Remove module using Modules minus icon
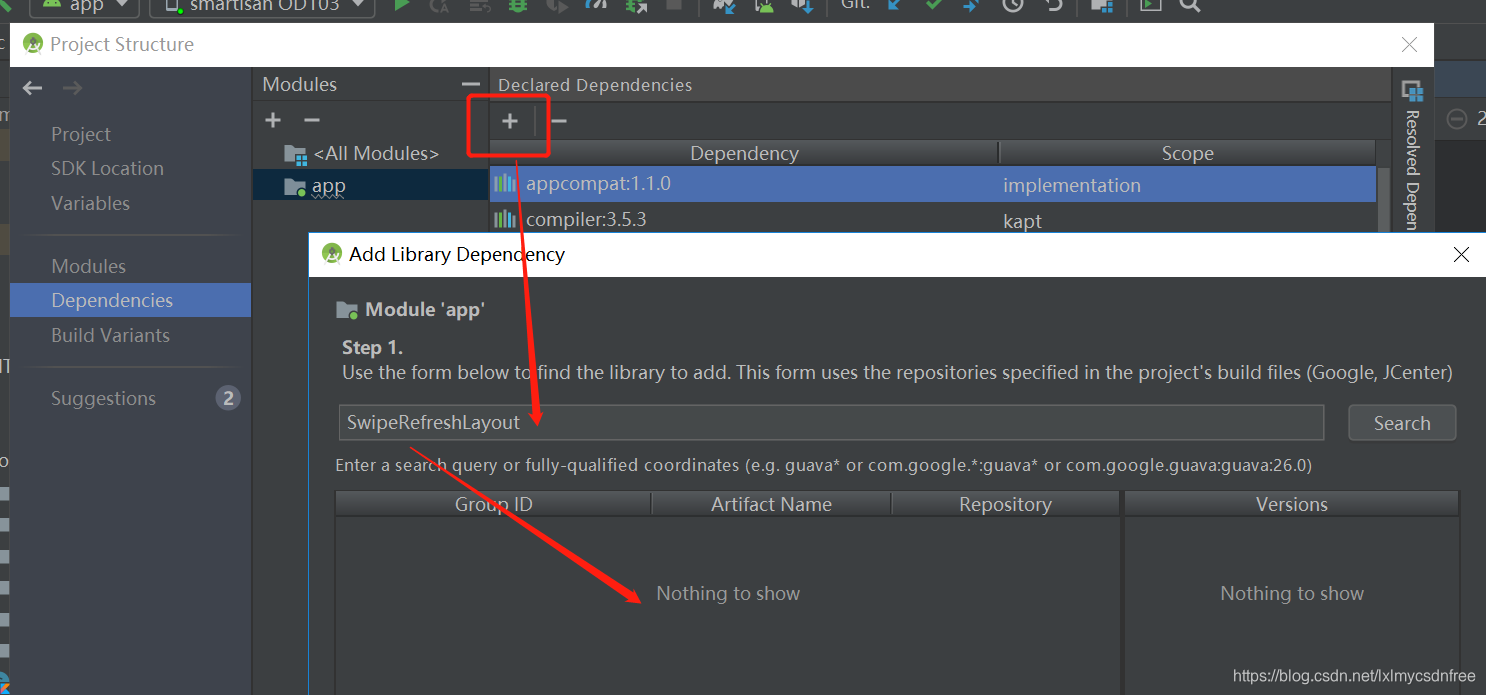1486x695 pixels. (312, 120)
